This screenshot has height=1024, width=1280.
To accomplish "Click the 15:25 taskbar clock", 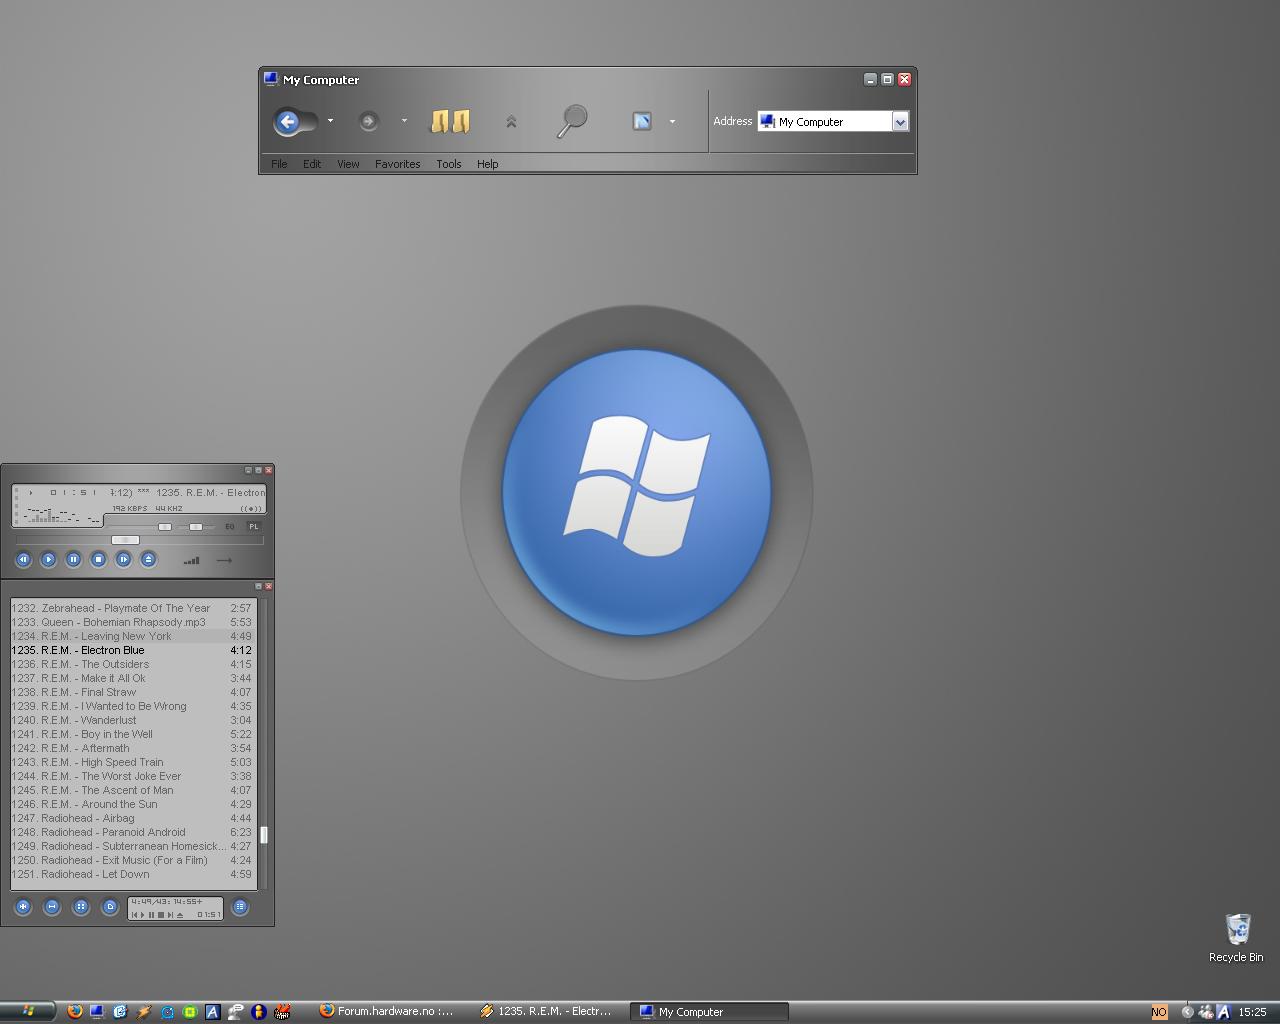I will click(x=1252, y=1012).
